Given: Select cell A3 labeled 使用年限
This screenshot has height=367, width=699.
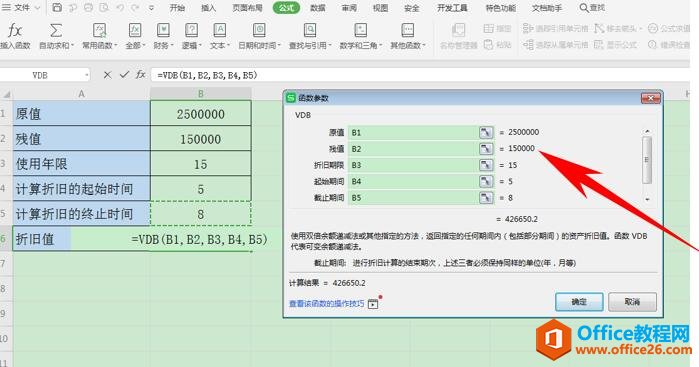Looking at the screenshot, I should click(82, 164).
